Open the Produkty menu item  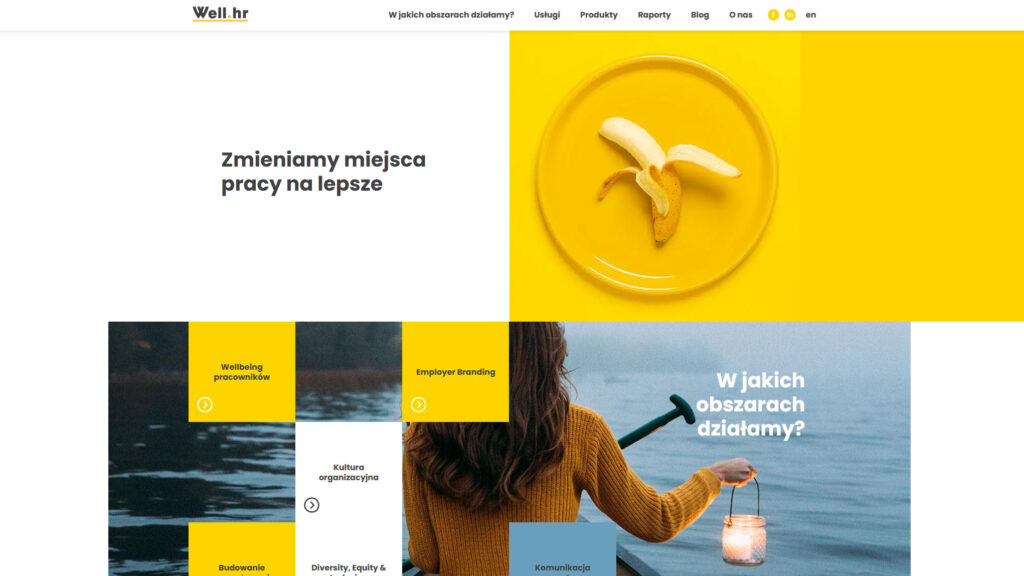(599, 15)
